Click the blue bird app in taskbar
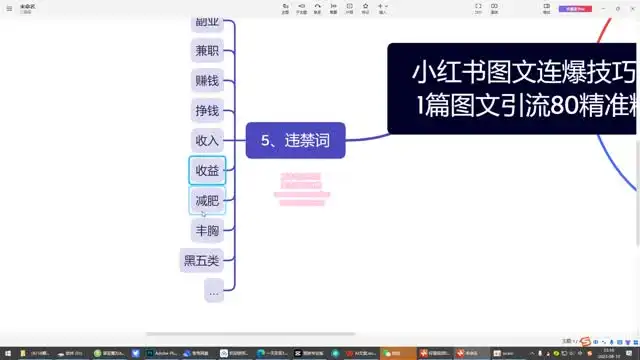640x360 pixels. (136, 353)
